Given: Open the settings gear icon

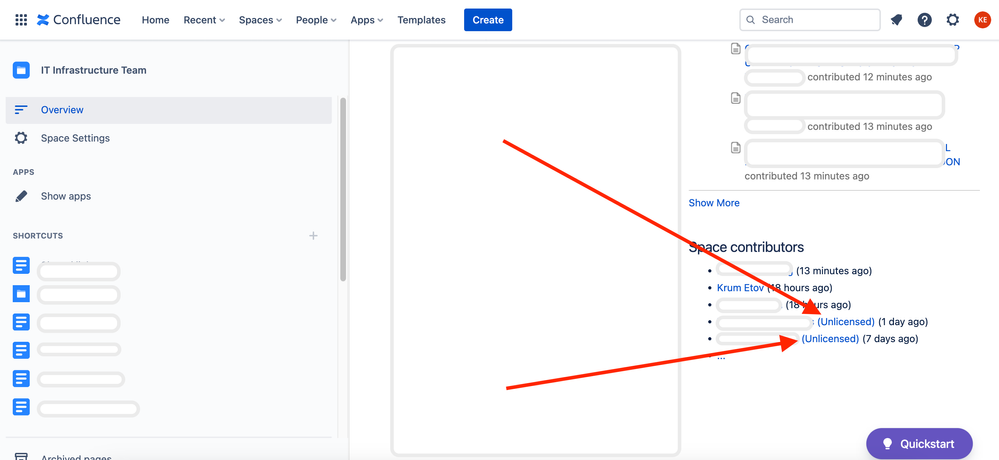Looking at the screenshot, I should [x=953, y=20].
